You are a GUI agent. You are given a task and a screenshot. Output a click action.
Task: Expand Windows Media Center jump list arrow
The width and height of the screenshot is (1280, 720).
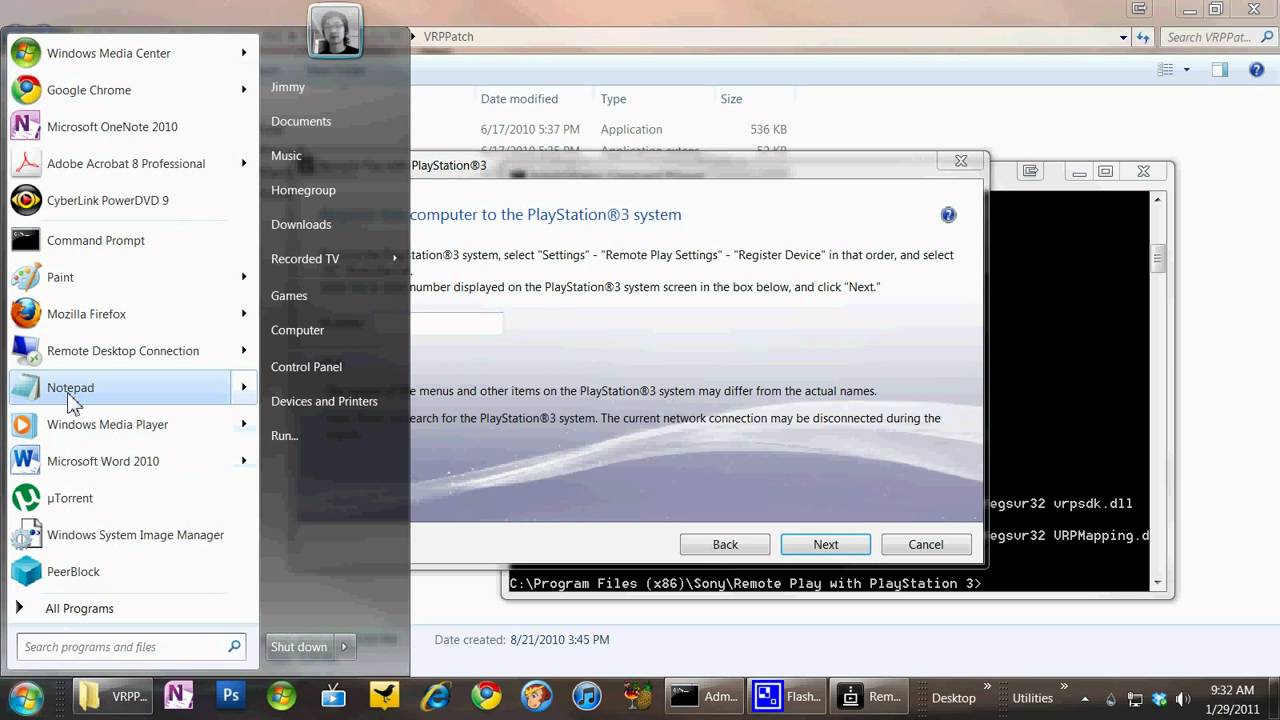pyautogui.click(x=244, y=53)
